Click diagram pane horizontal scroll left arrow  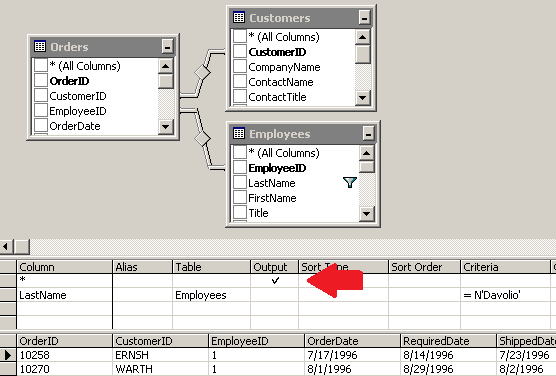point(6,246)
